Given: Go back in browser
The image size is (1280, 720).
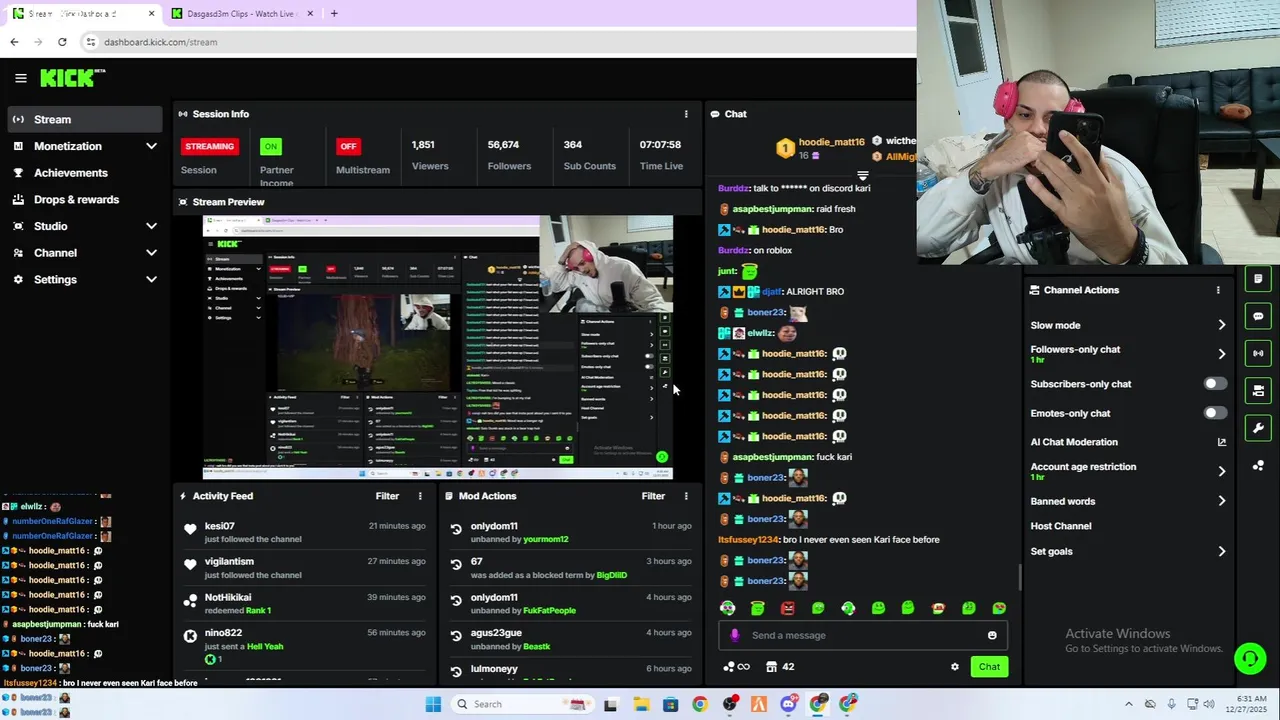Looking at the screenshot, I should [x=14, y=42].
